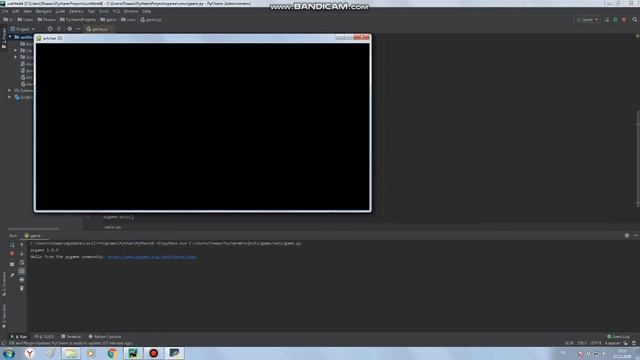Toggle the Project tool window side tab
Screen dimensions: 640x360
click(x=4, y=38)
